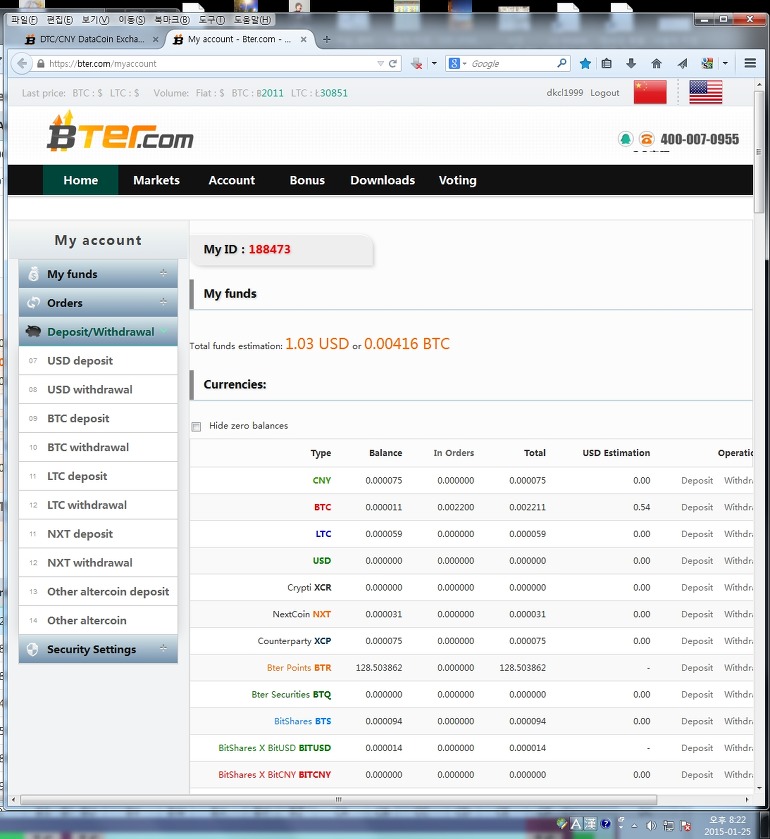Click the padlock icon in the address bar
Screen dimensions: 770x839
click(x=41, y=63)
